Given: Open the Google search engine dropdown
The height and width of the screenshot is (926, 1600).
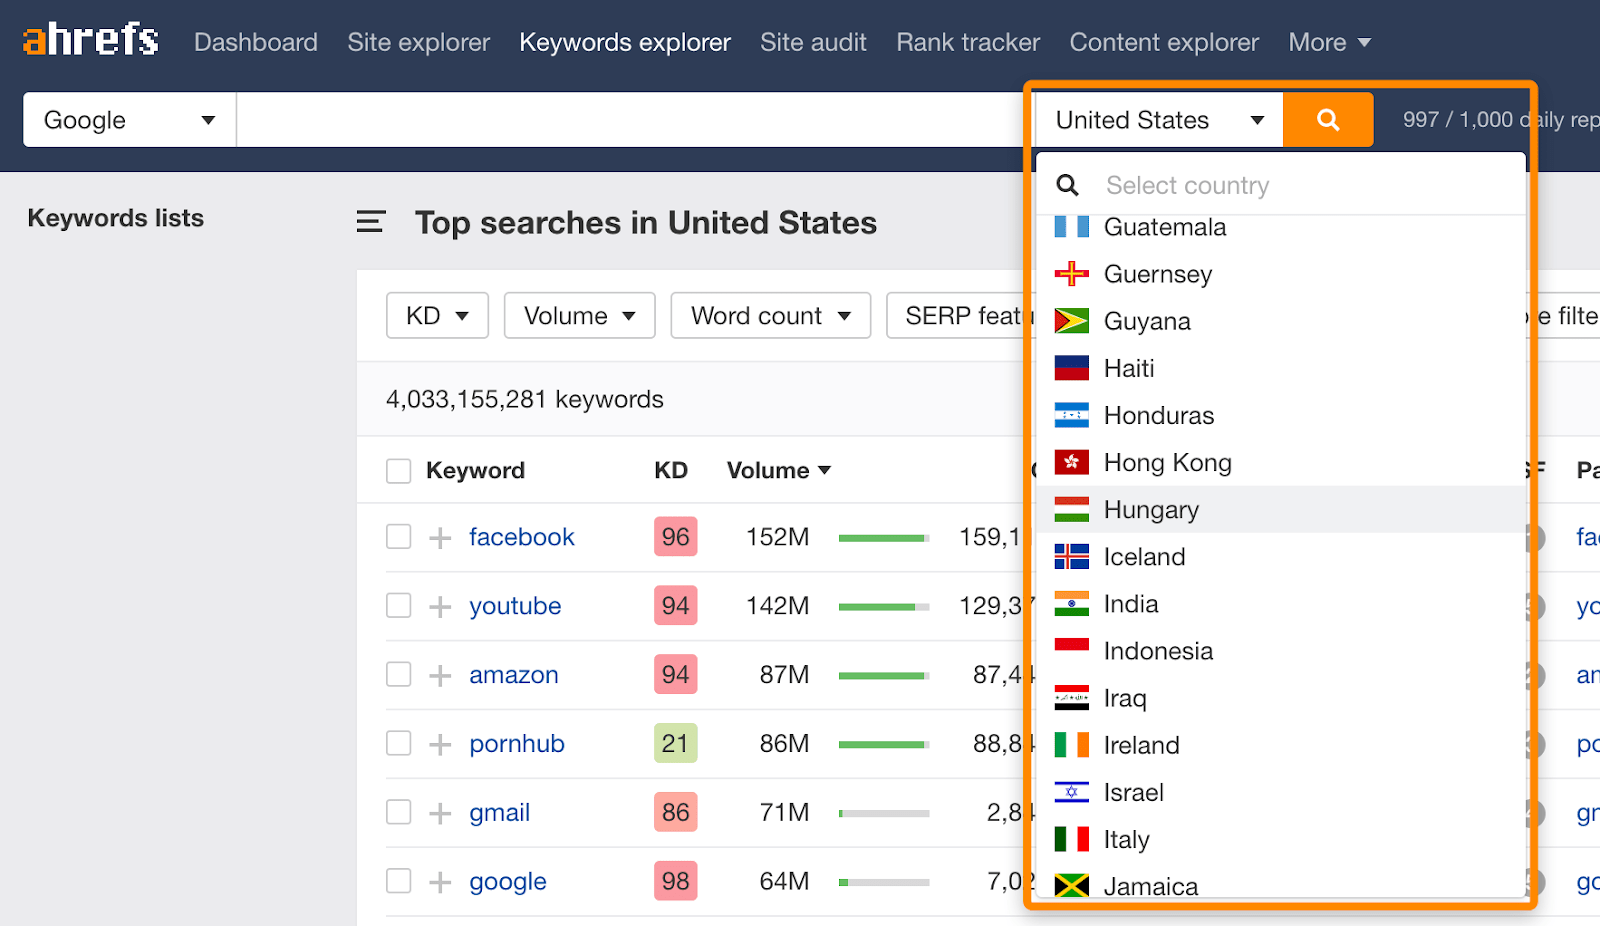Looking at the screenshot, I should pyautogui.click(x=130, y=120).
